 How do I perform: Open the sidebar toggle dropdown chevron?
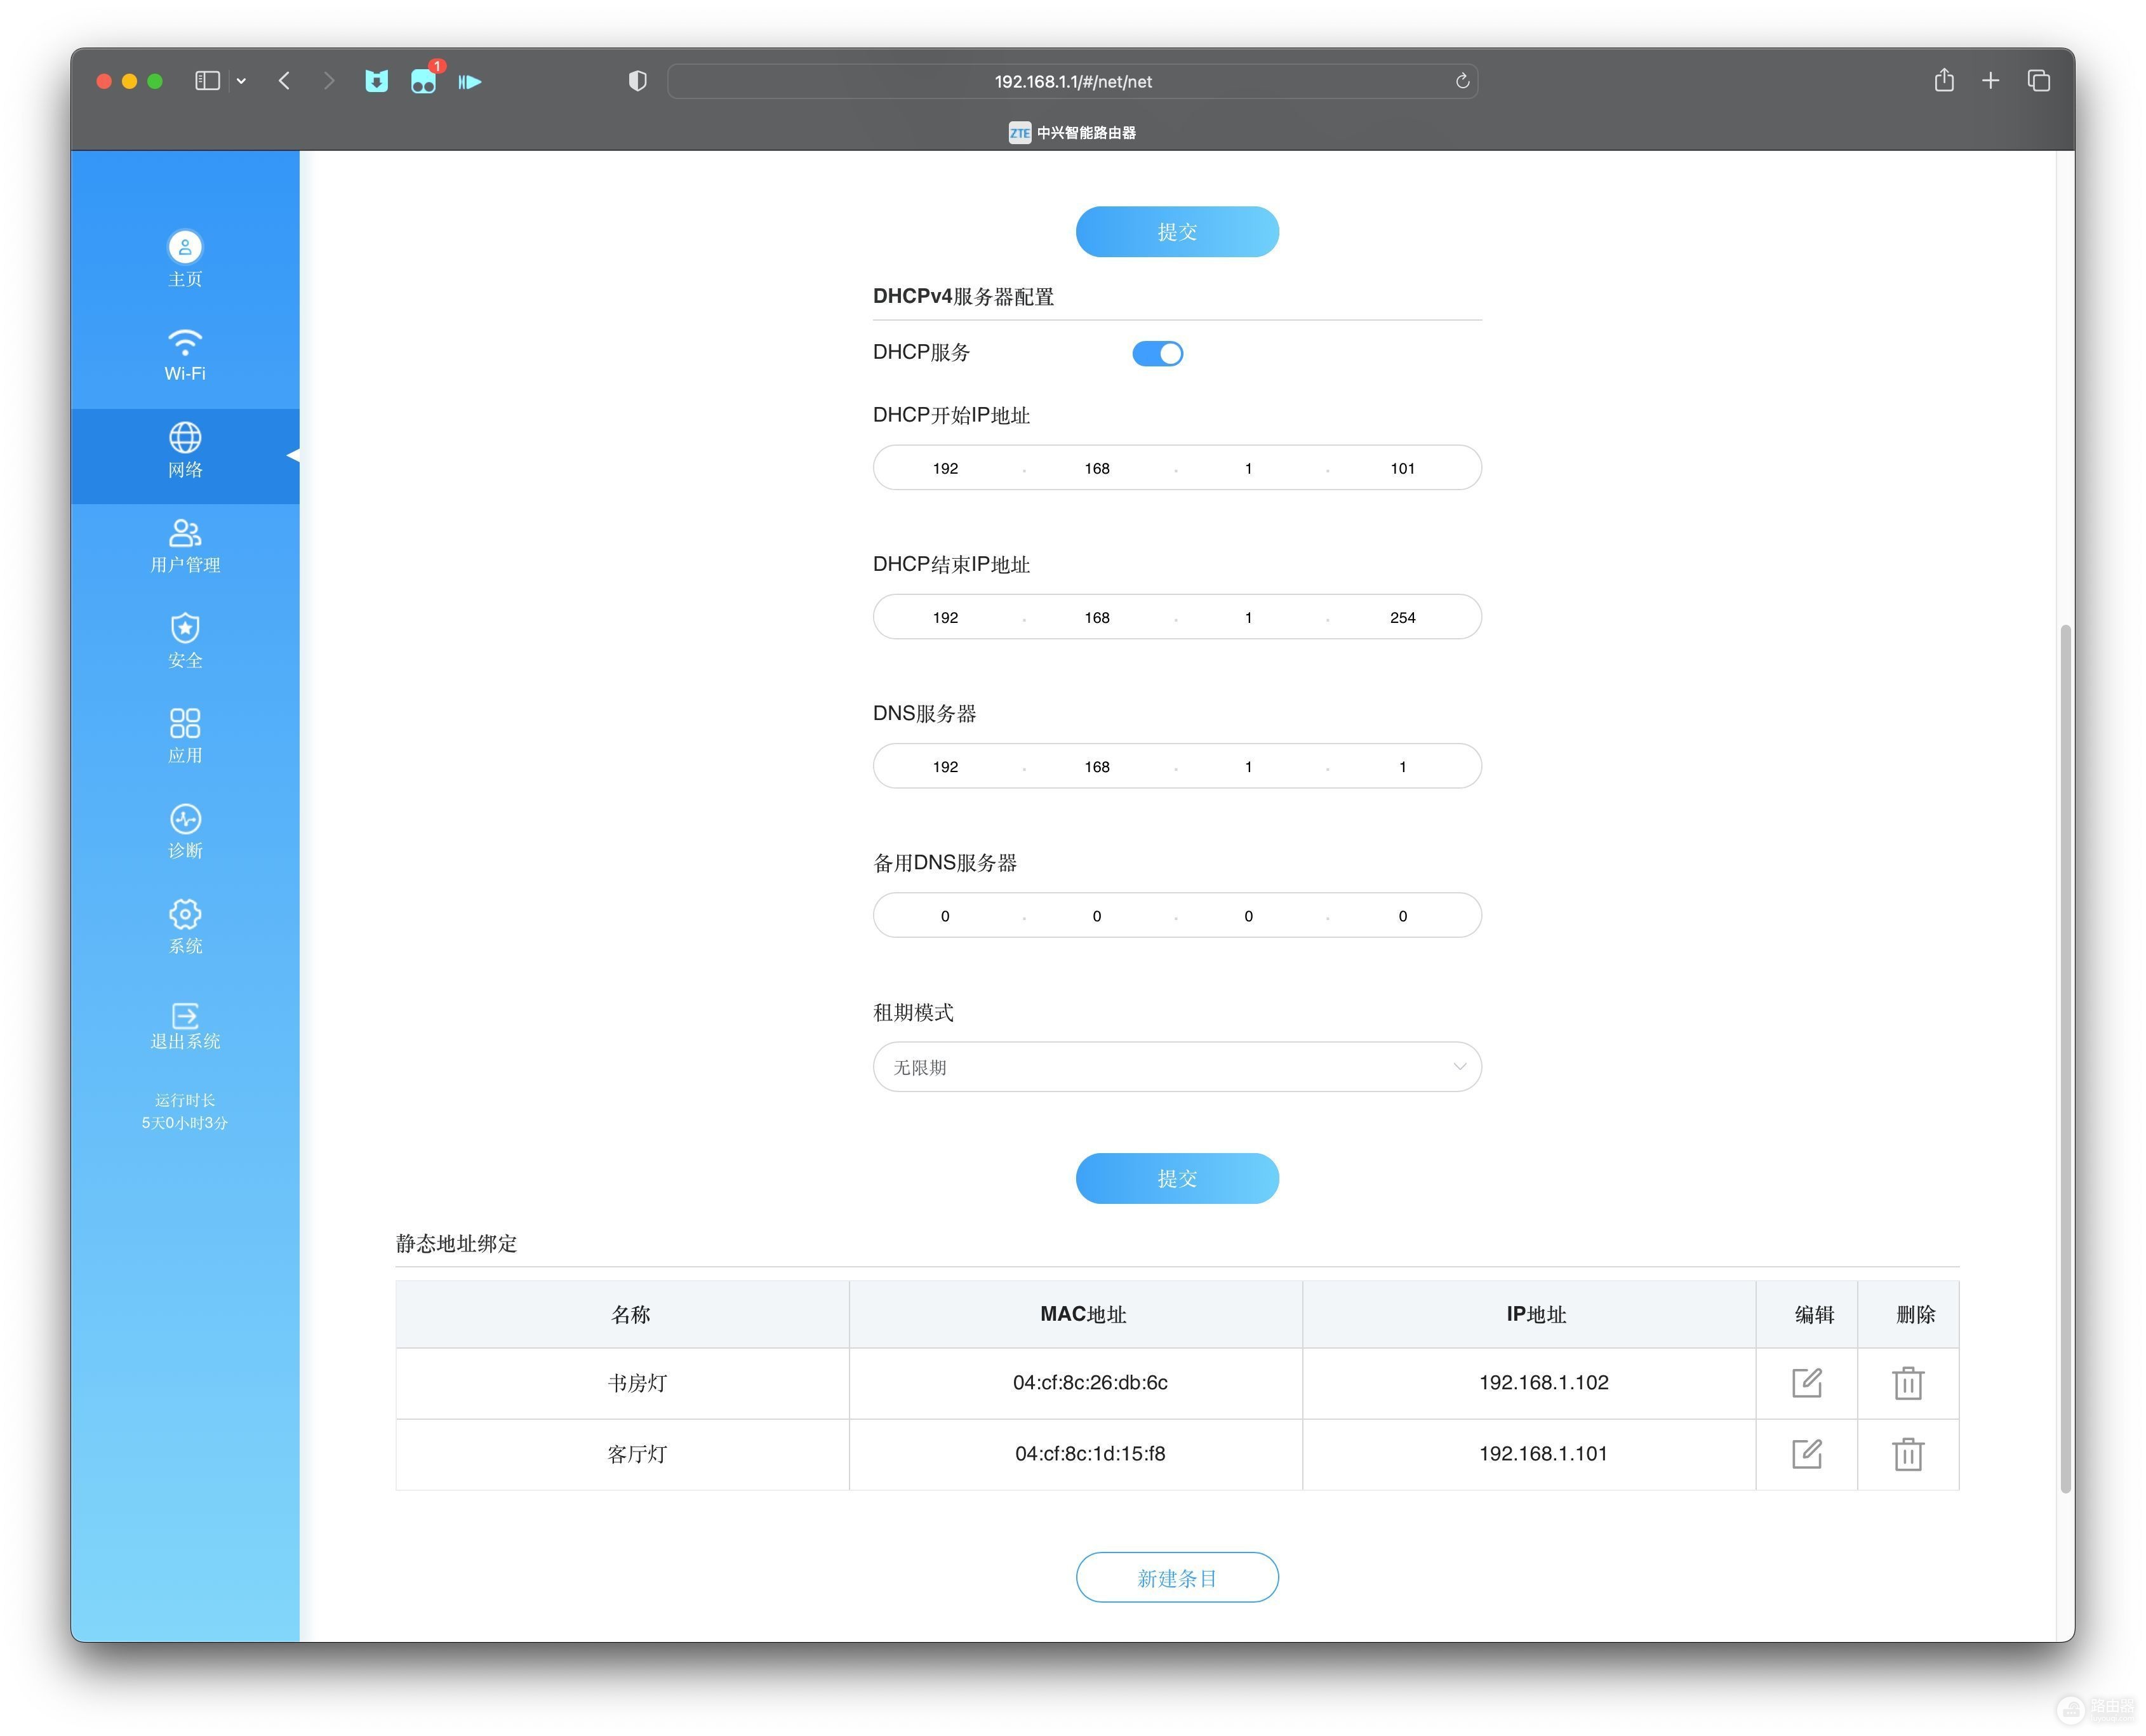point(241,81)
